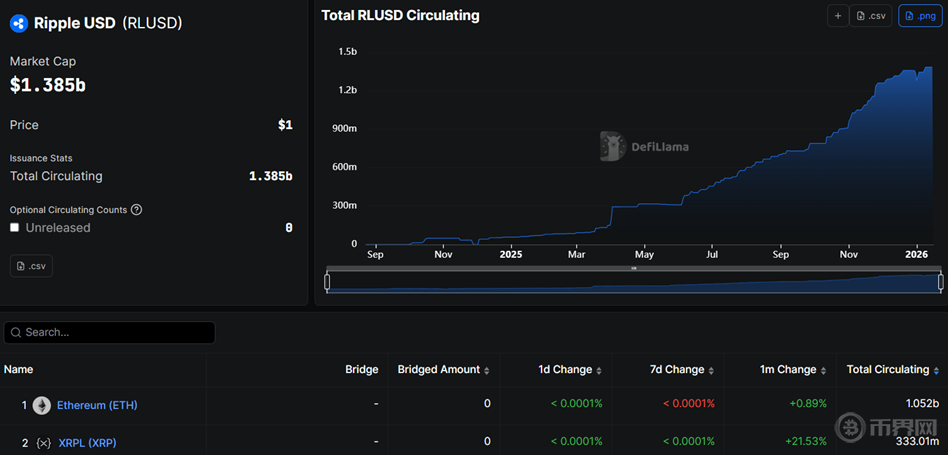Click the plus button above the chart
Image resolution: width=948 pixels, height=455 pixels.
837,16
